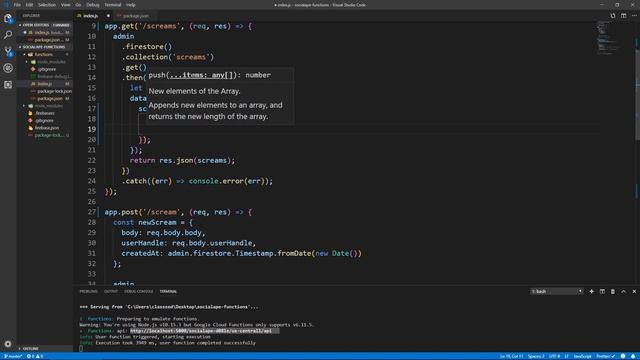The height and width of the screenshot is (360, 640).
Task: Open the Debug menu
Action: [x=93, y=5]
